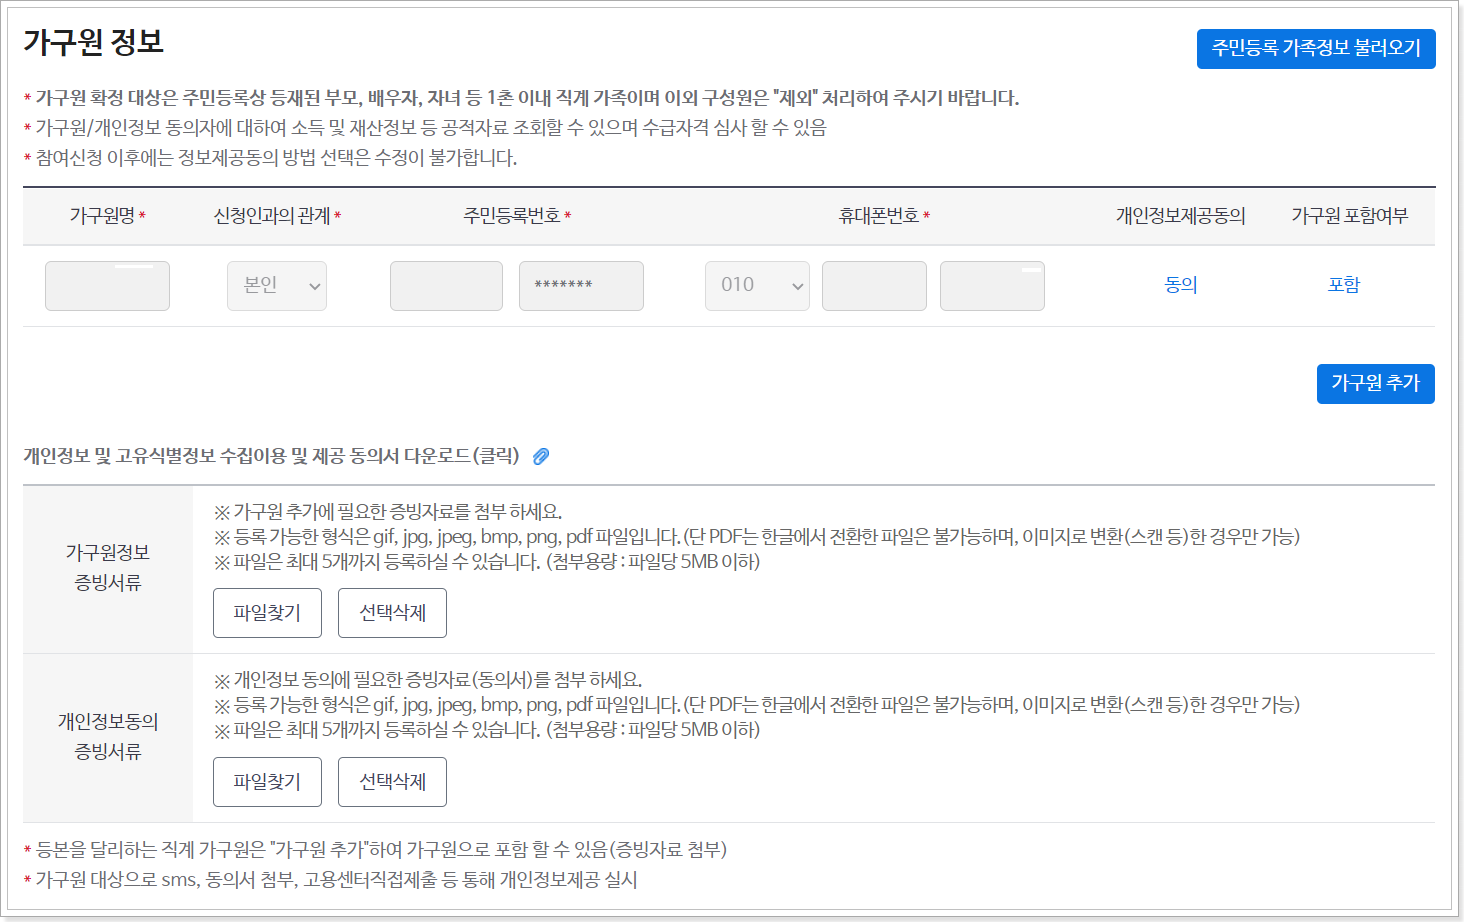Click the 휴대폰번호 column header
The image size is (1464, 922).
(x=878, y=216)
